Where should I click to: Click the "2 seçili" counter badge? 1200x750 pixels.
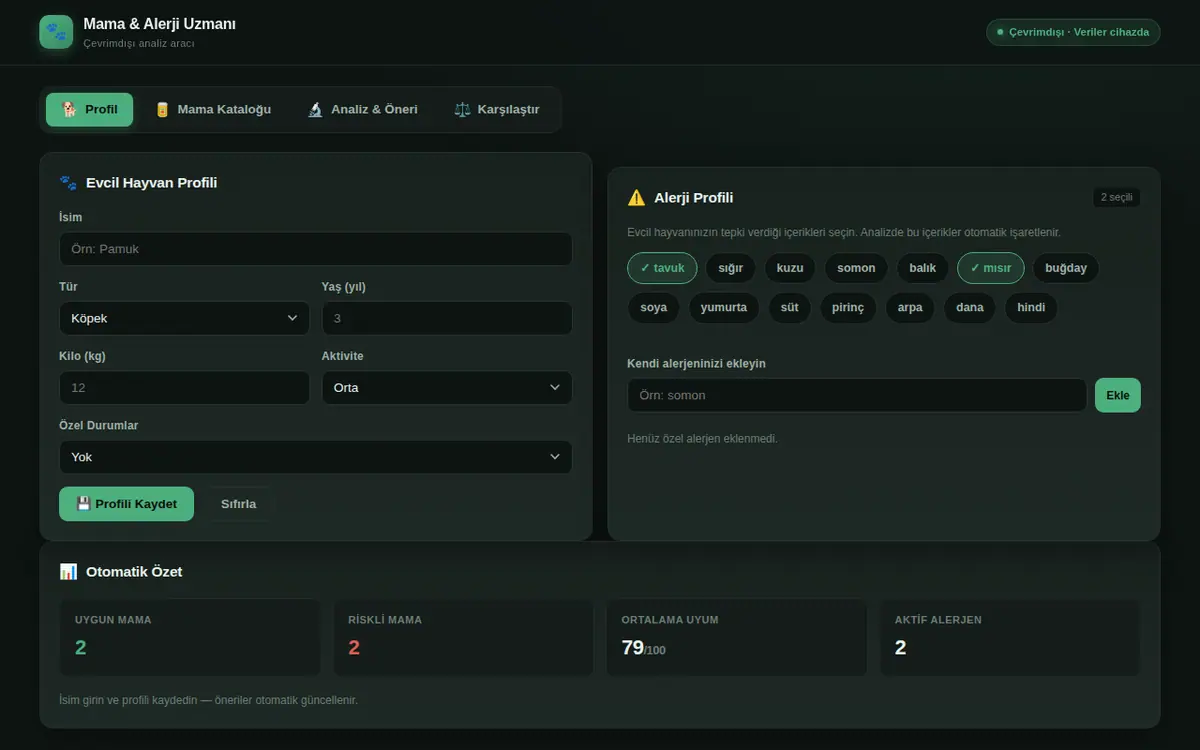(1117, 197)
